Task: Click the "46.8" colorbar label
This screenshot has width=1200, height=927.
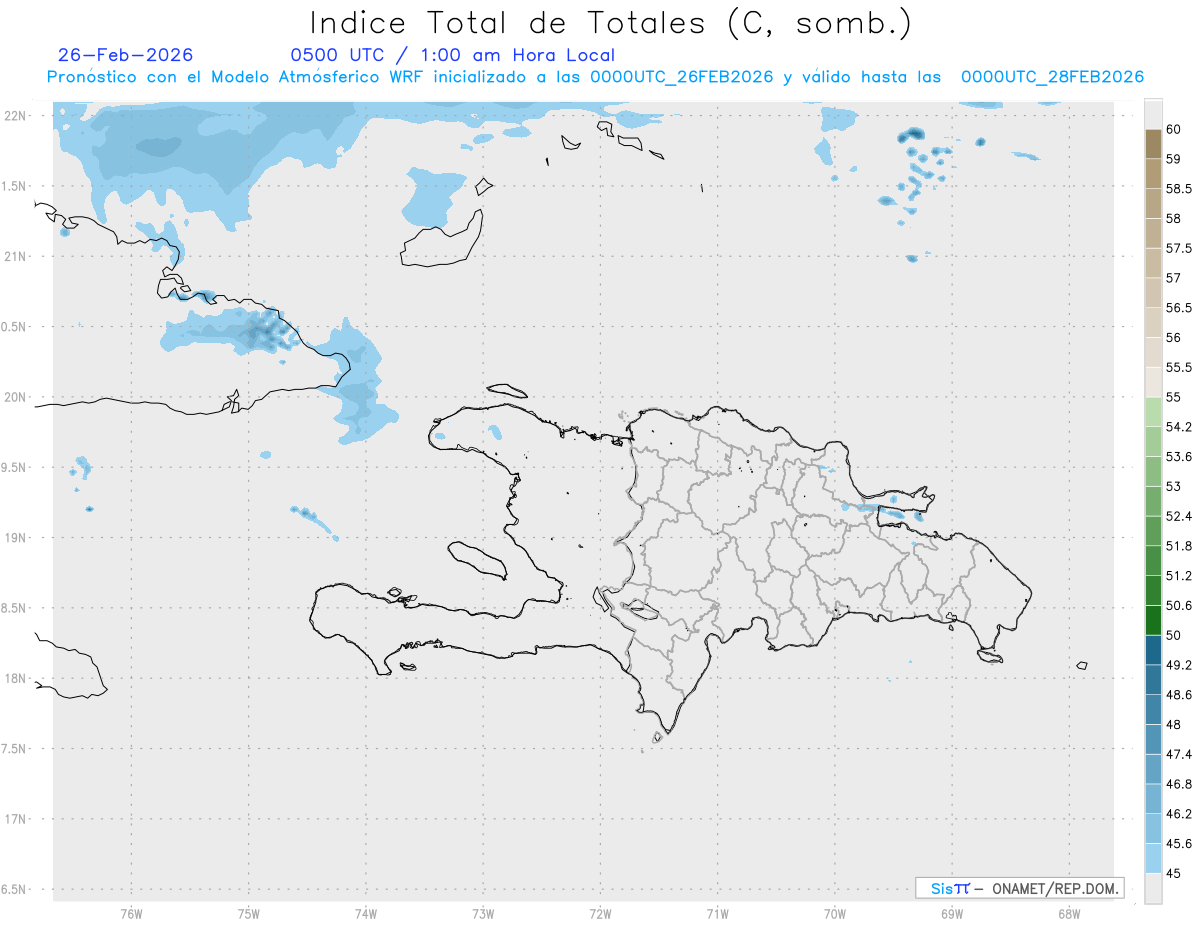Action: (1179, 784)
